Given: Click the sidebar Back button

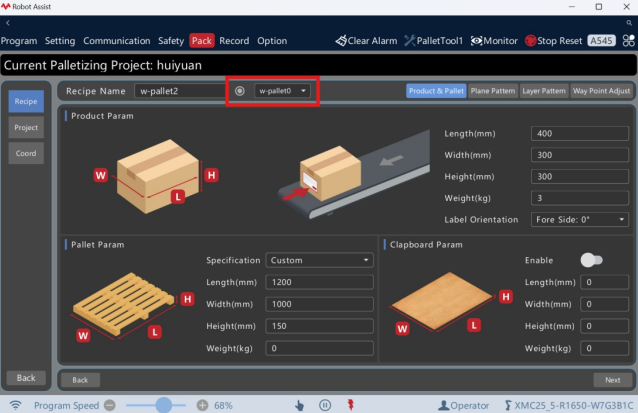Looking at the screenshot, I should pos(26,378).
